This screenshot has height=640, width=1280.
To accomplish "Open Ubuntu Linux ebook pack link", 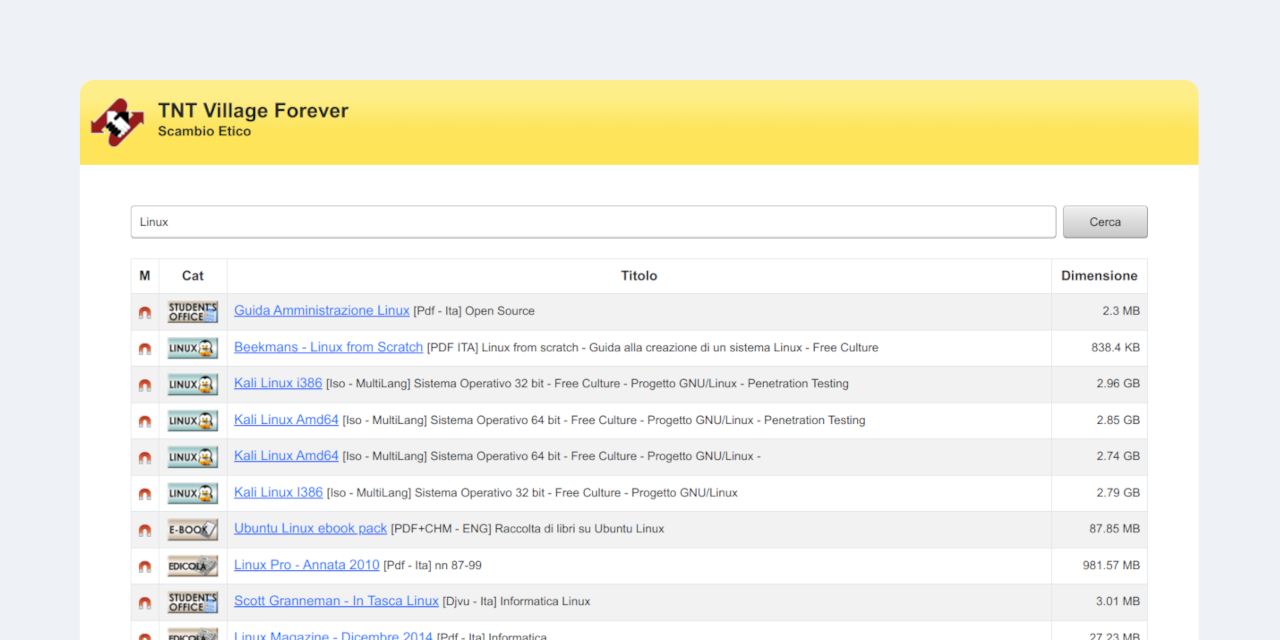I will (x=310, y=528).
